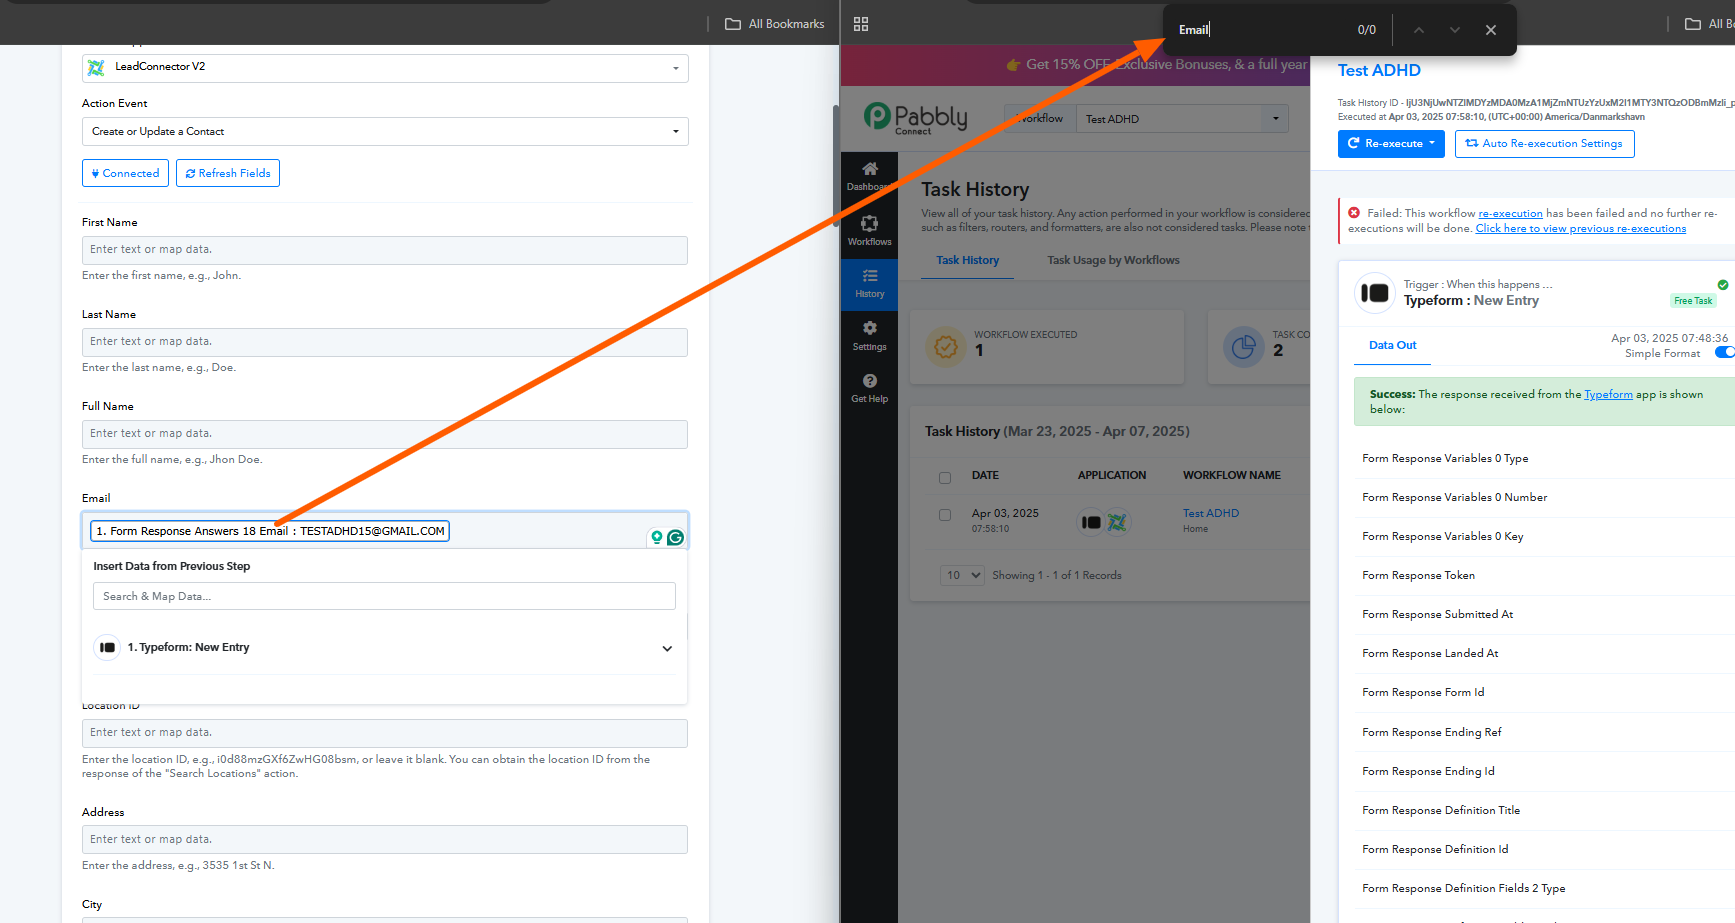Click the Form Response Ending Ref row

1547,733
